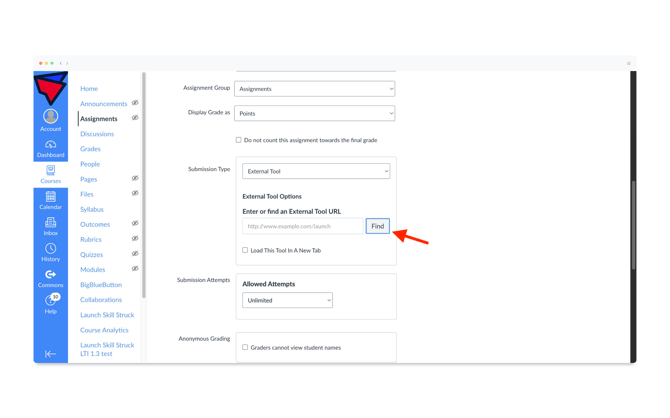Click browser forward arrow
The image size is (670, 418).
(67, 63)
